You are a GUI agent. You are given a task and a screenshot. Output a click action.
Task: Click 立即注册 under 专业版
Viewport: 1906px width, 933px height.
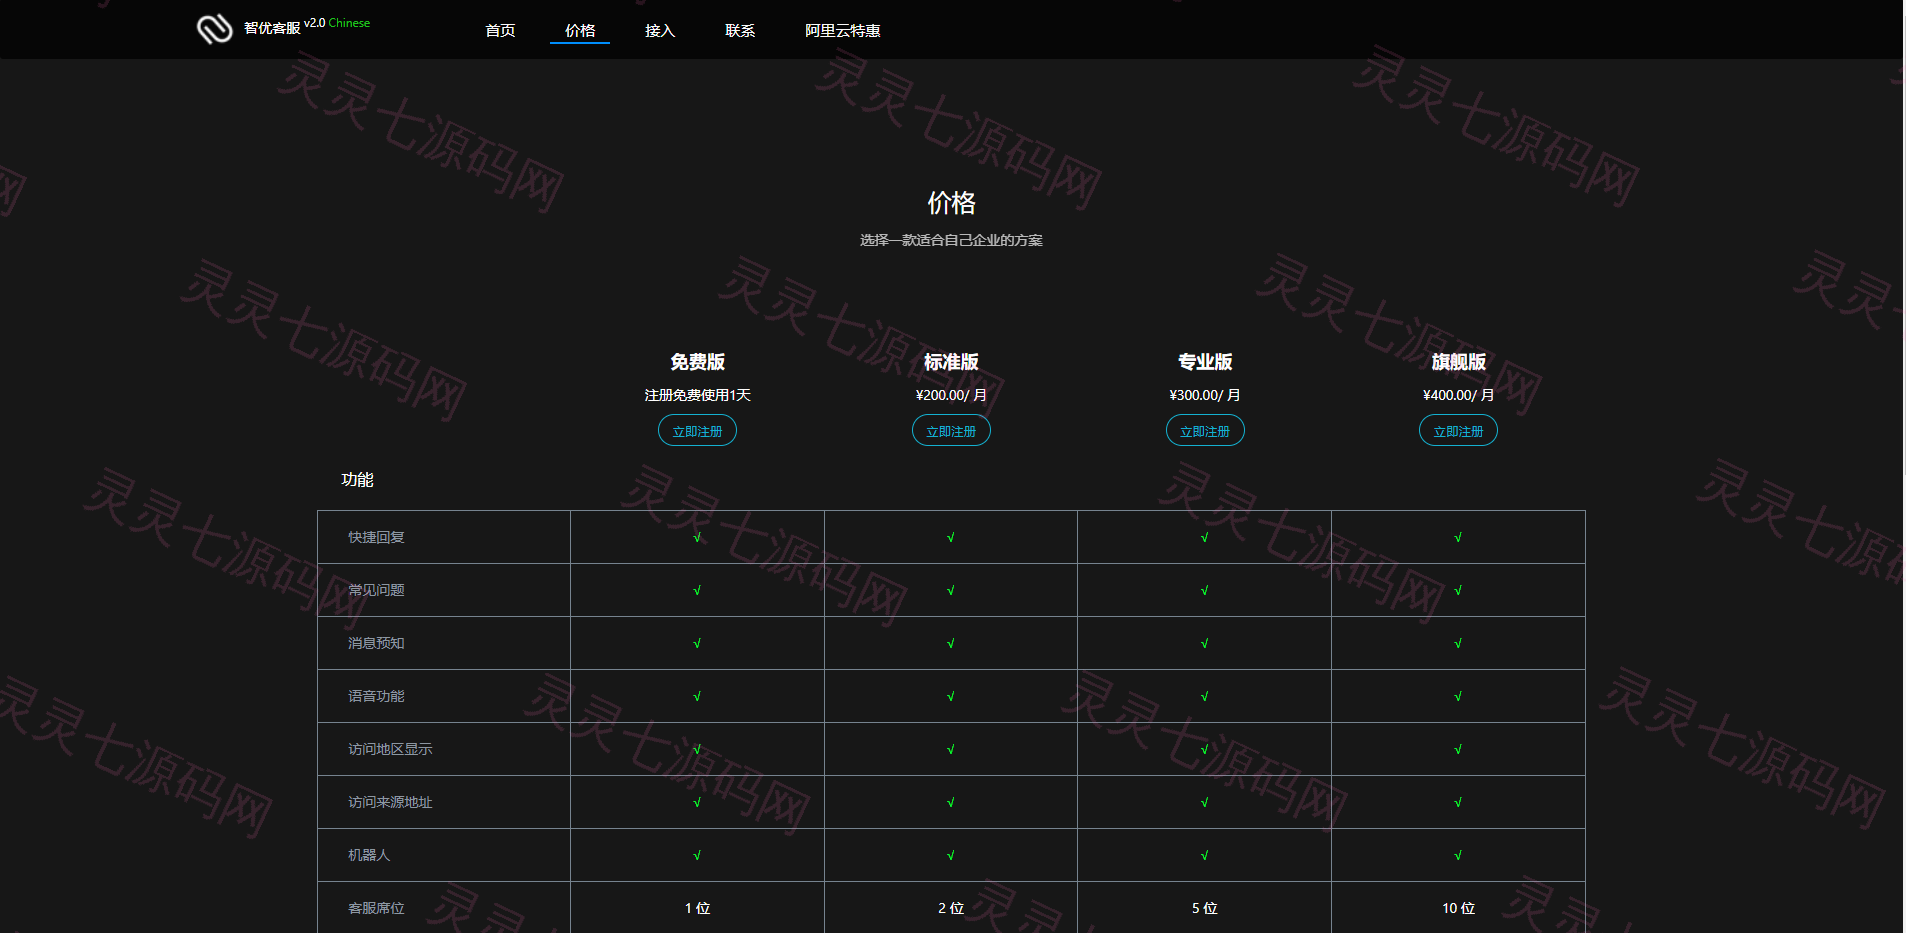(x=1205, y=431)
